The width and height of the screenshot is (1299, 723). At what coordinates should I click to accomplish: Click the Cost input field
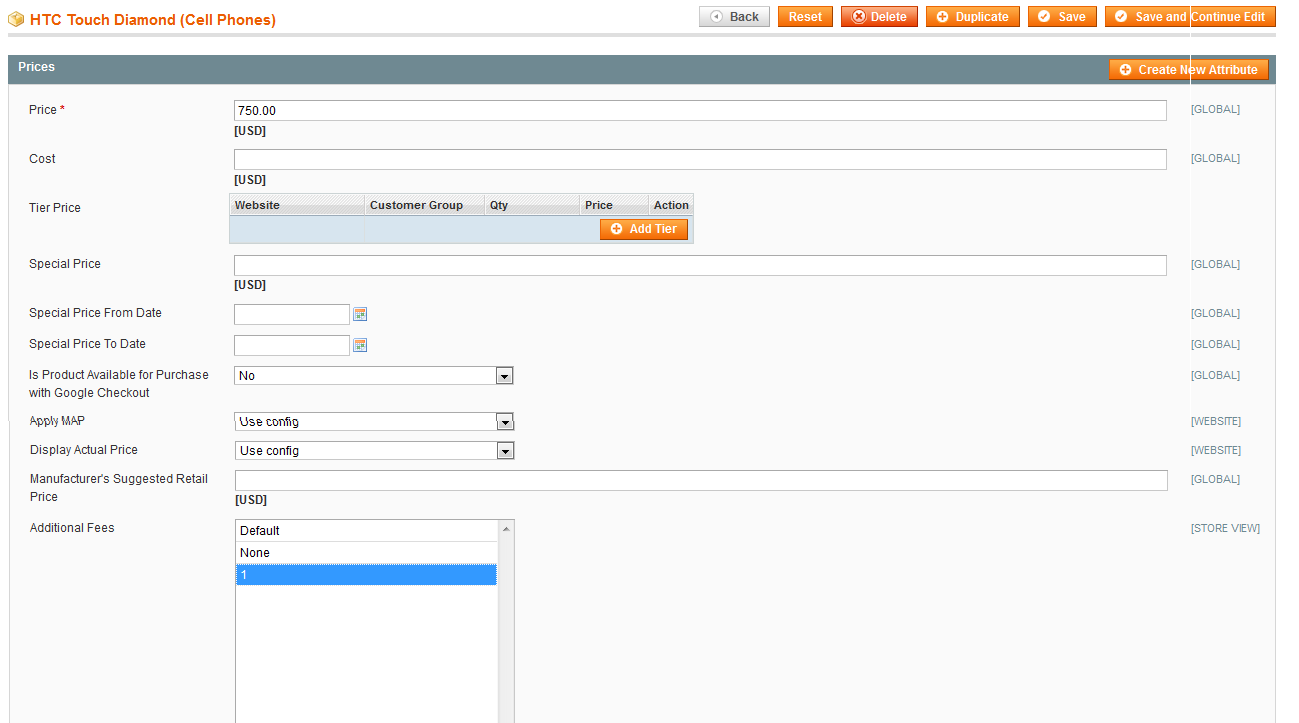(x=700, y=160)
